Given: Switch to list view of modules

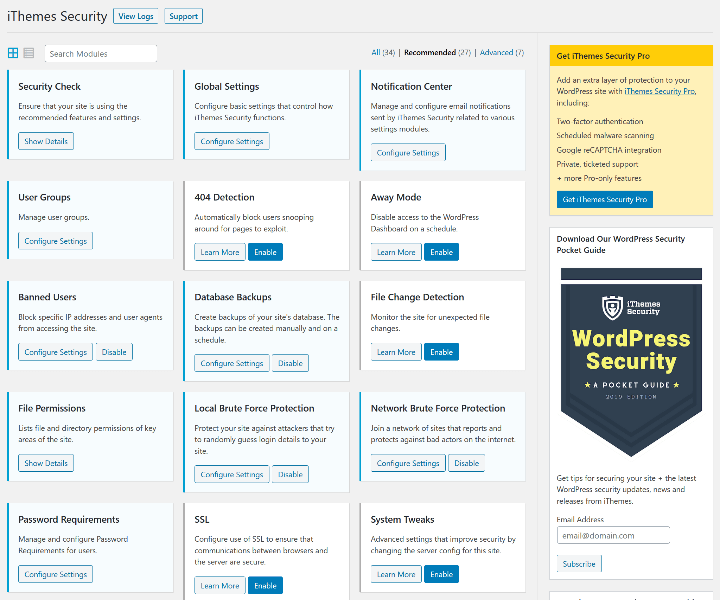Looking at the screenshot, I should click(x=29, y=53).
